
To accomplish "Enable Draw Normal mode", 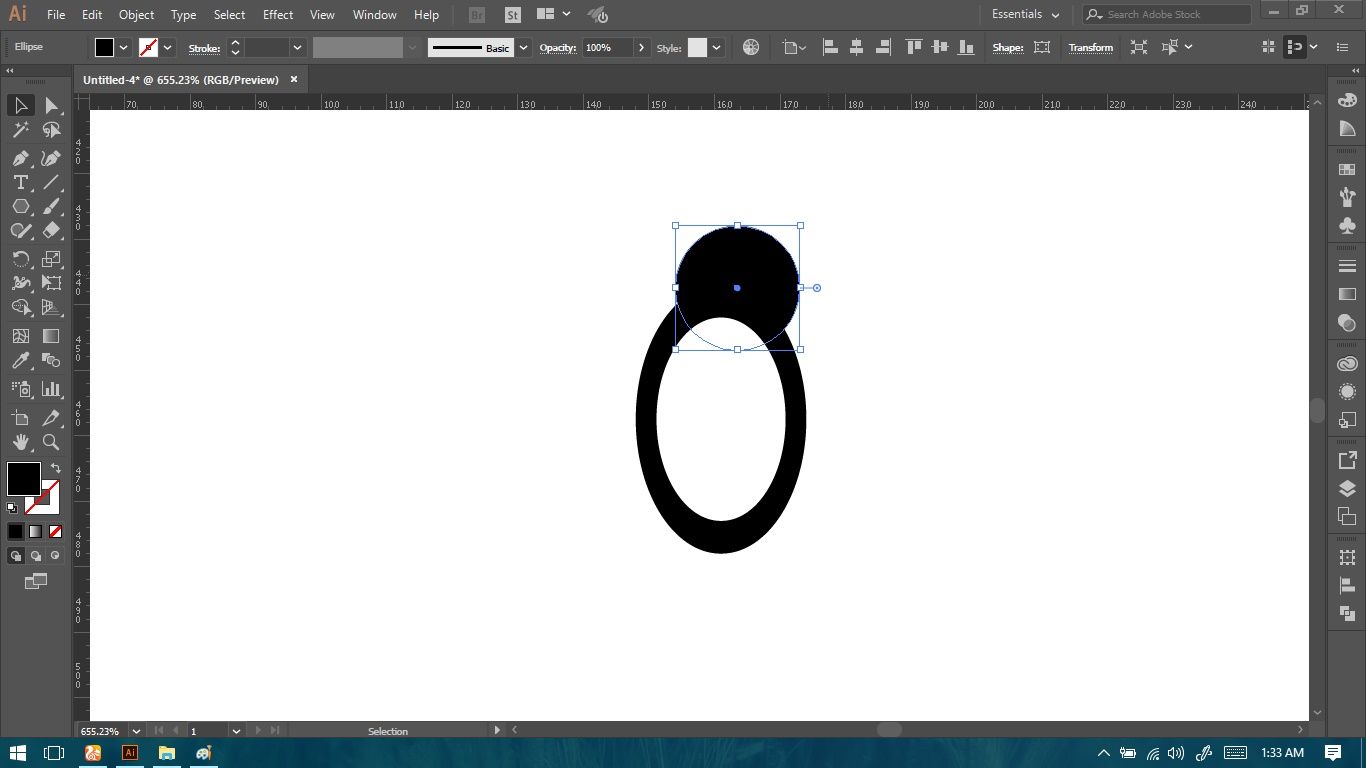I will point(16,555).
